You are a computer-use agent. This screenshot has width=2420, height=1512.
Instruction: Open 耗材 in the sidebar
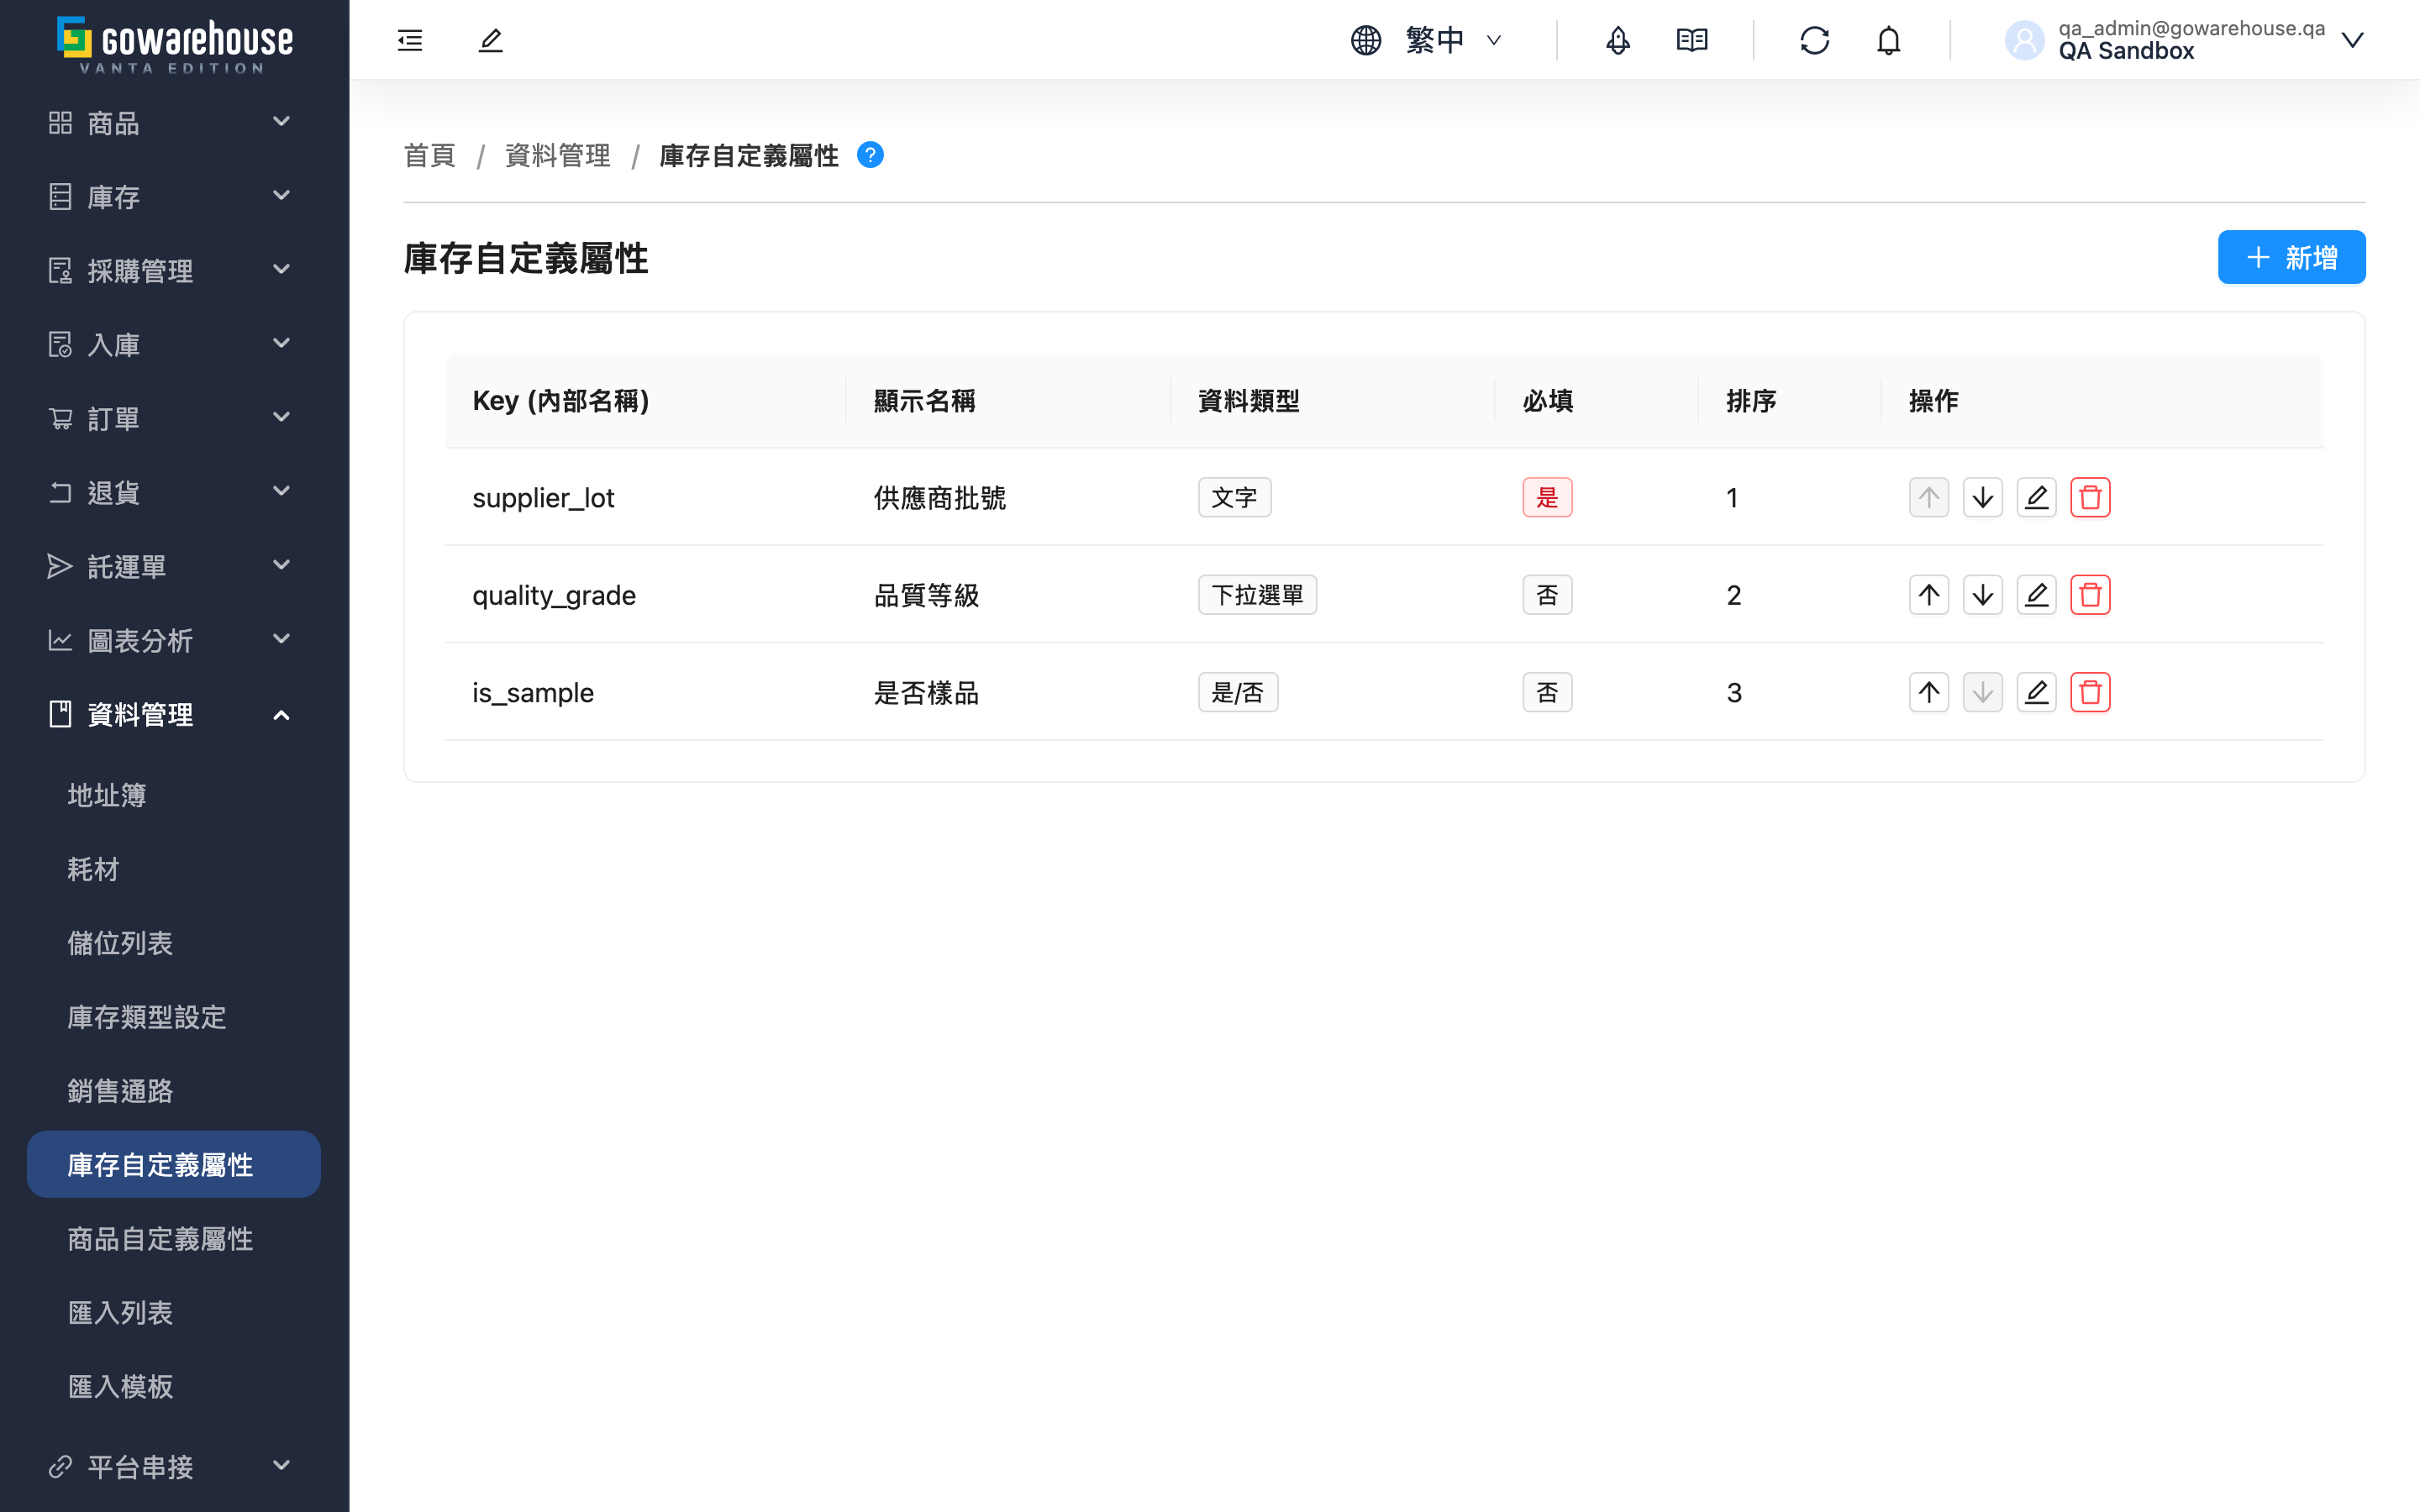[x=174, y=869]
